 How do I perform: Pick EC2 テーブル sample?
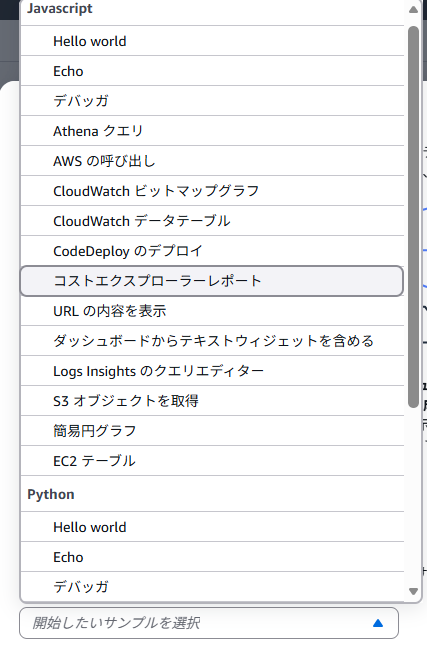(212, 461)
